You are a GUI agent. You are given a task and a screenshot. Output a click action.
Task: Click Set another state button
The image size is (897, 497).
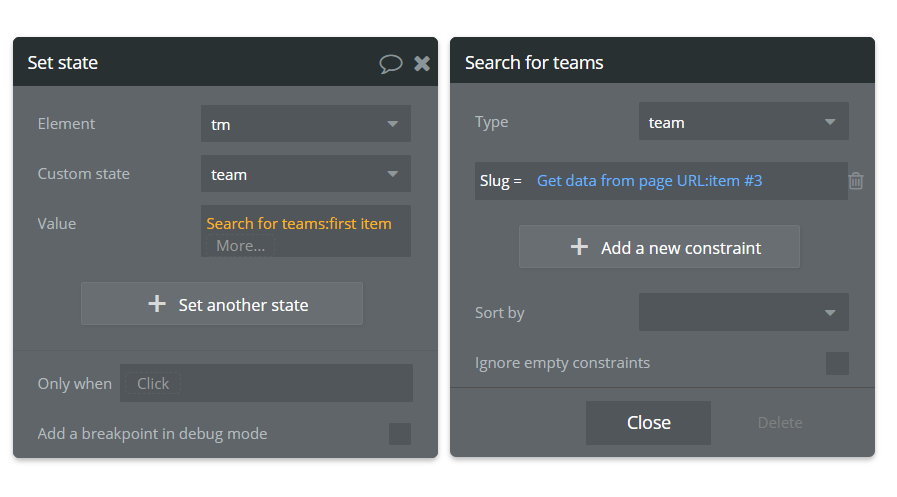[222, 304]
